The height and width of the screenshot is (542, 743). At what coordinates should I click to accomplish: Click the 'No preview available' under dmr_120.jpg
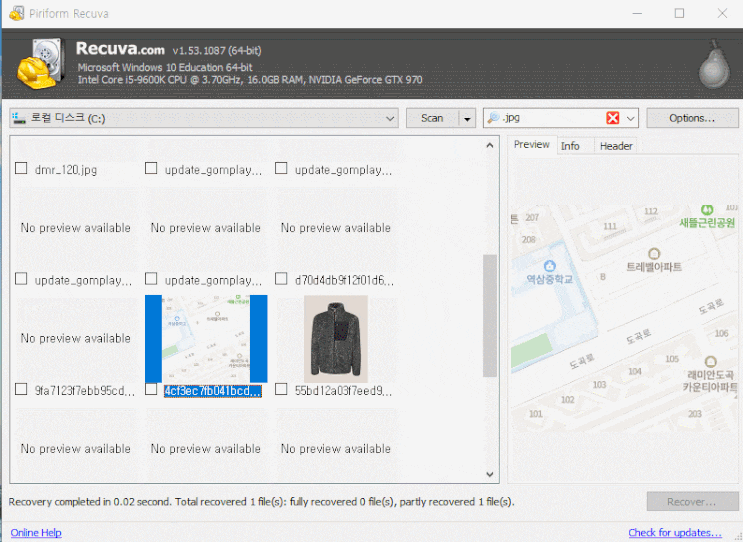coord(76,228)
